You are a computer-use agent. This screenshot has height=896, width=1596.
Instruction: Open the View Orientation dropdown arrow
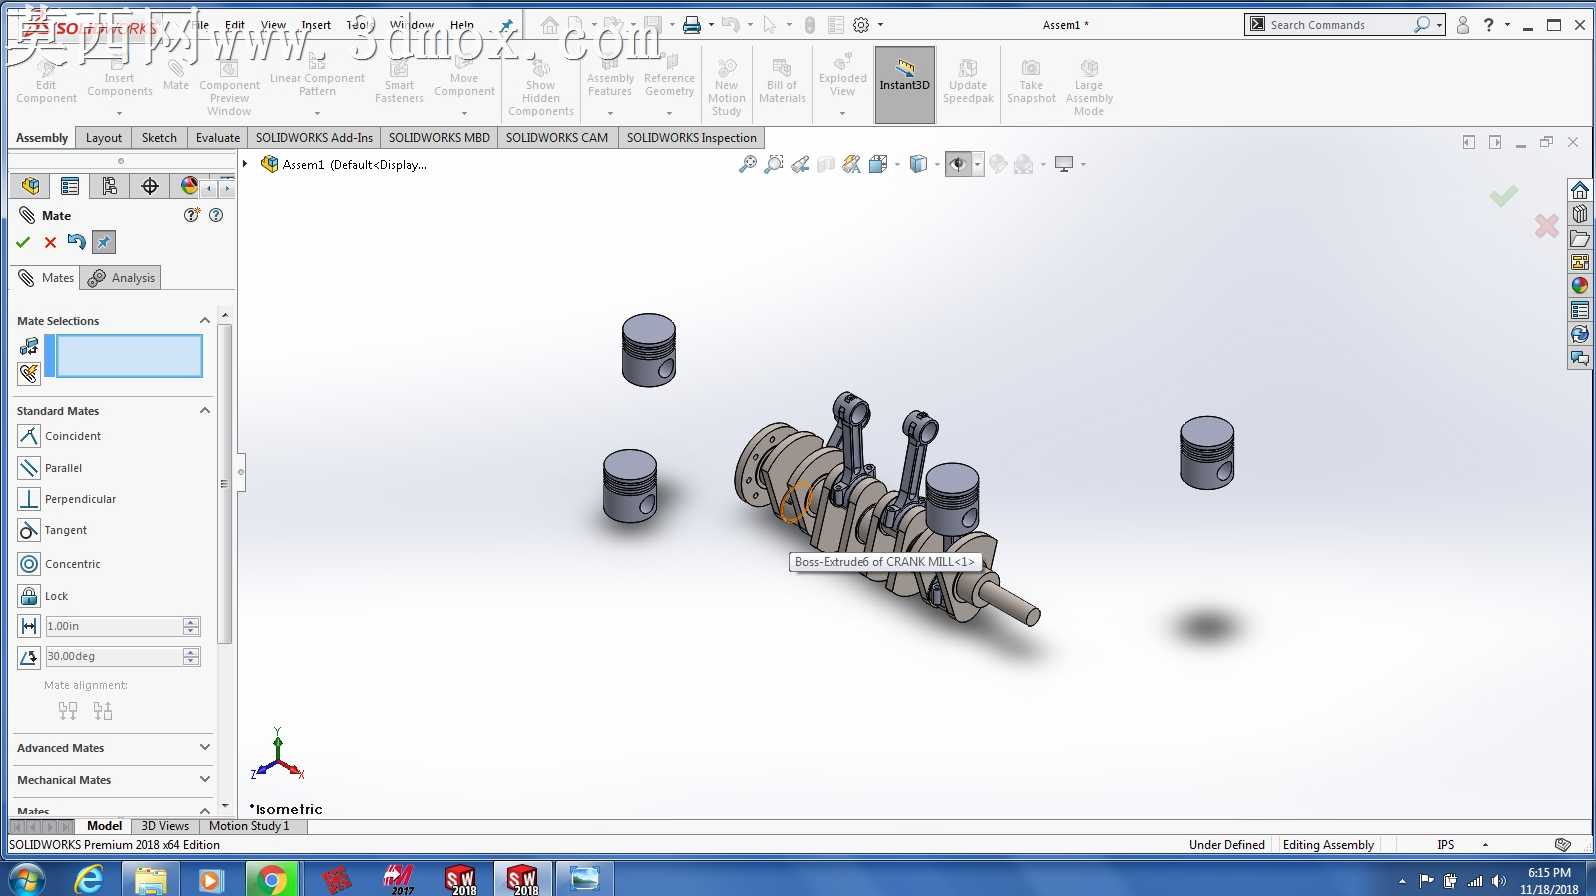[x=897, y=164]
